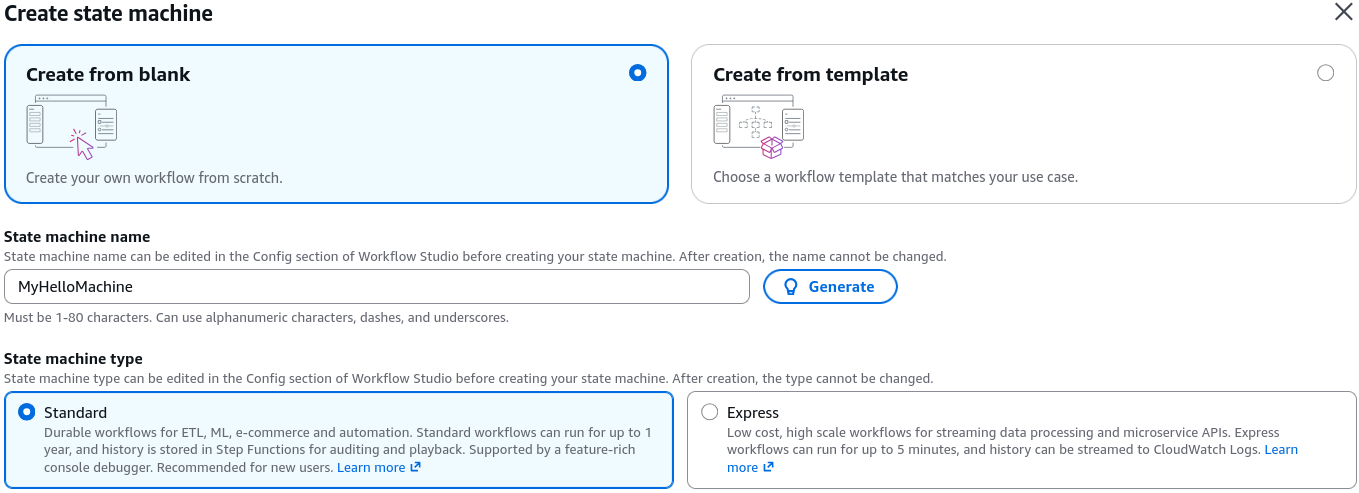This screenshot has height=493, width=1359.
Task: Focus the State machine name input field
Action: click(x=377, y=287)
